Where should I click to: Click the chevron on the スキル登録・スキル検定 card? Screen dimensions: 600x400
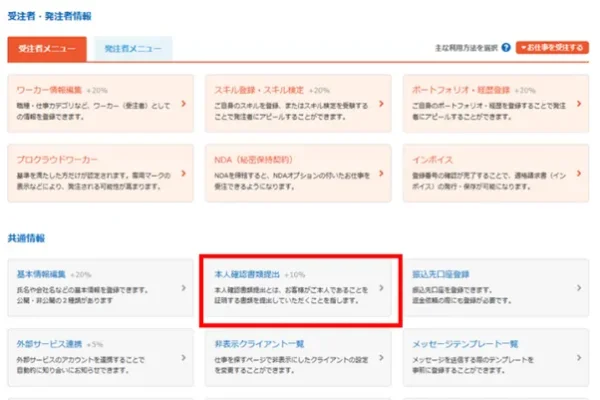tap(381, 104)
